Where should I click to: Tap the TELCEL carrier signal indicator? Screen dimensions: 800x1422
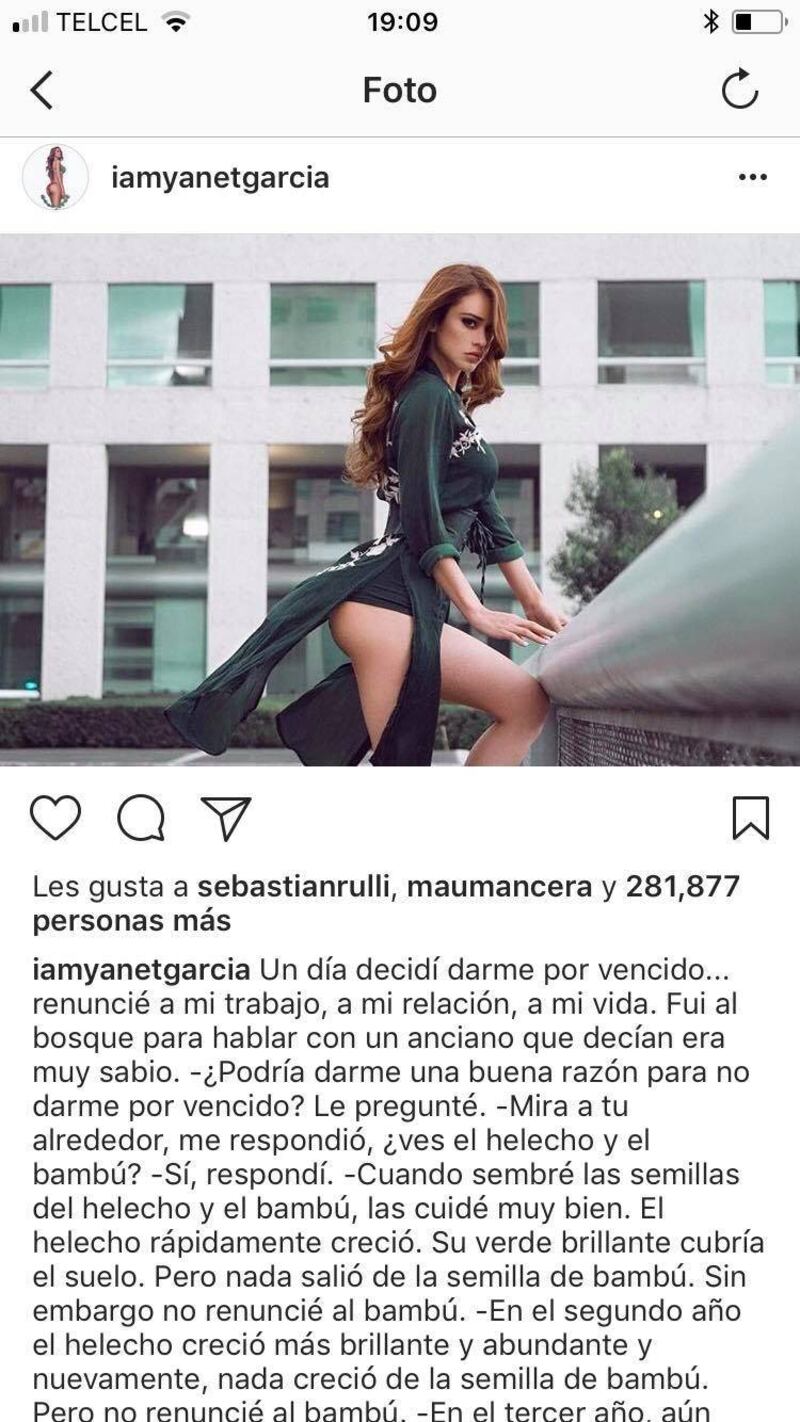tap(80, 22)
